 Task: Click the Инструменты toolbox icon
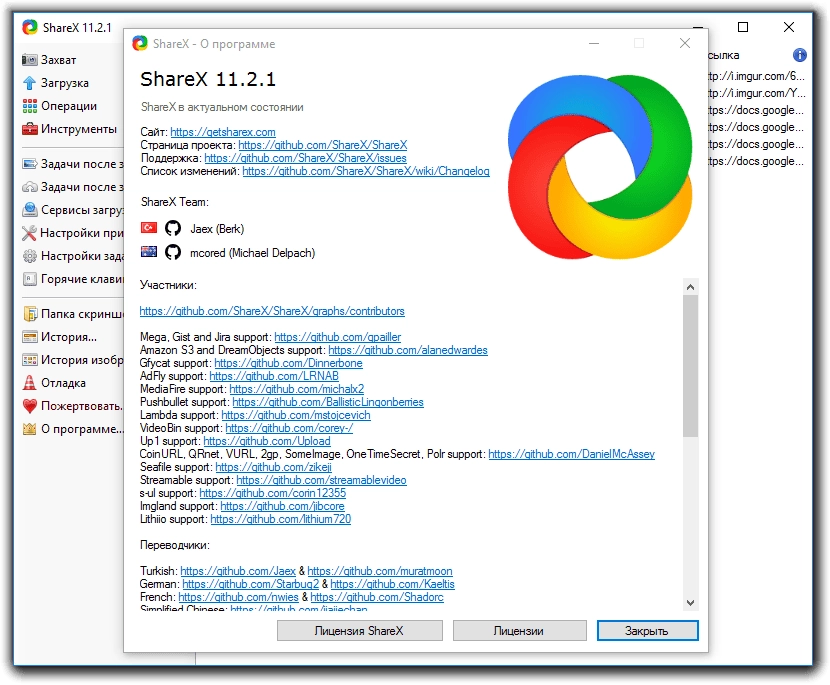coord(30,129)
